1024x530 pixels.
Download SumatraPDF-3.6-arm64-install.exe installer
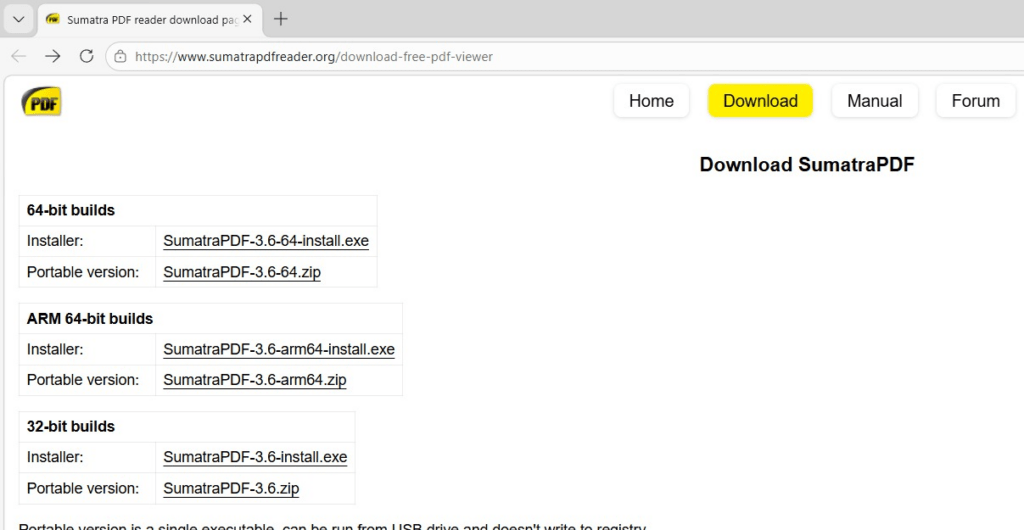coord(279,350)
